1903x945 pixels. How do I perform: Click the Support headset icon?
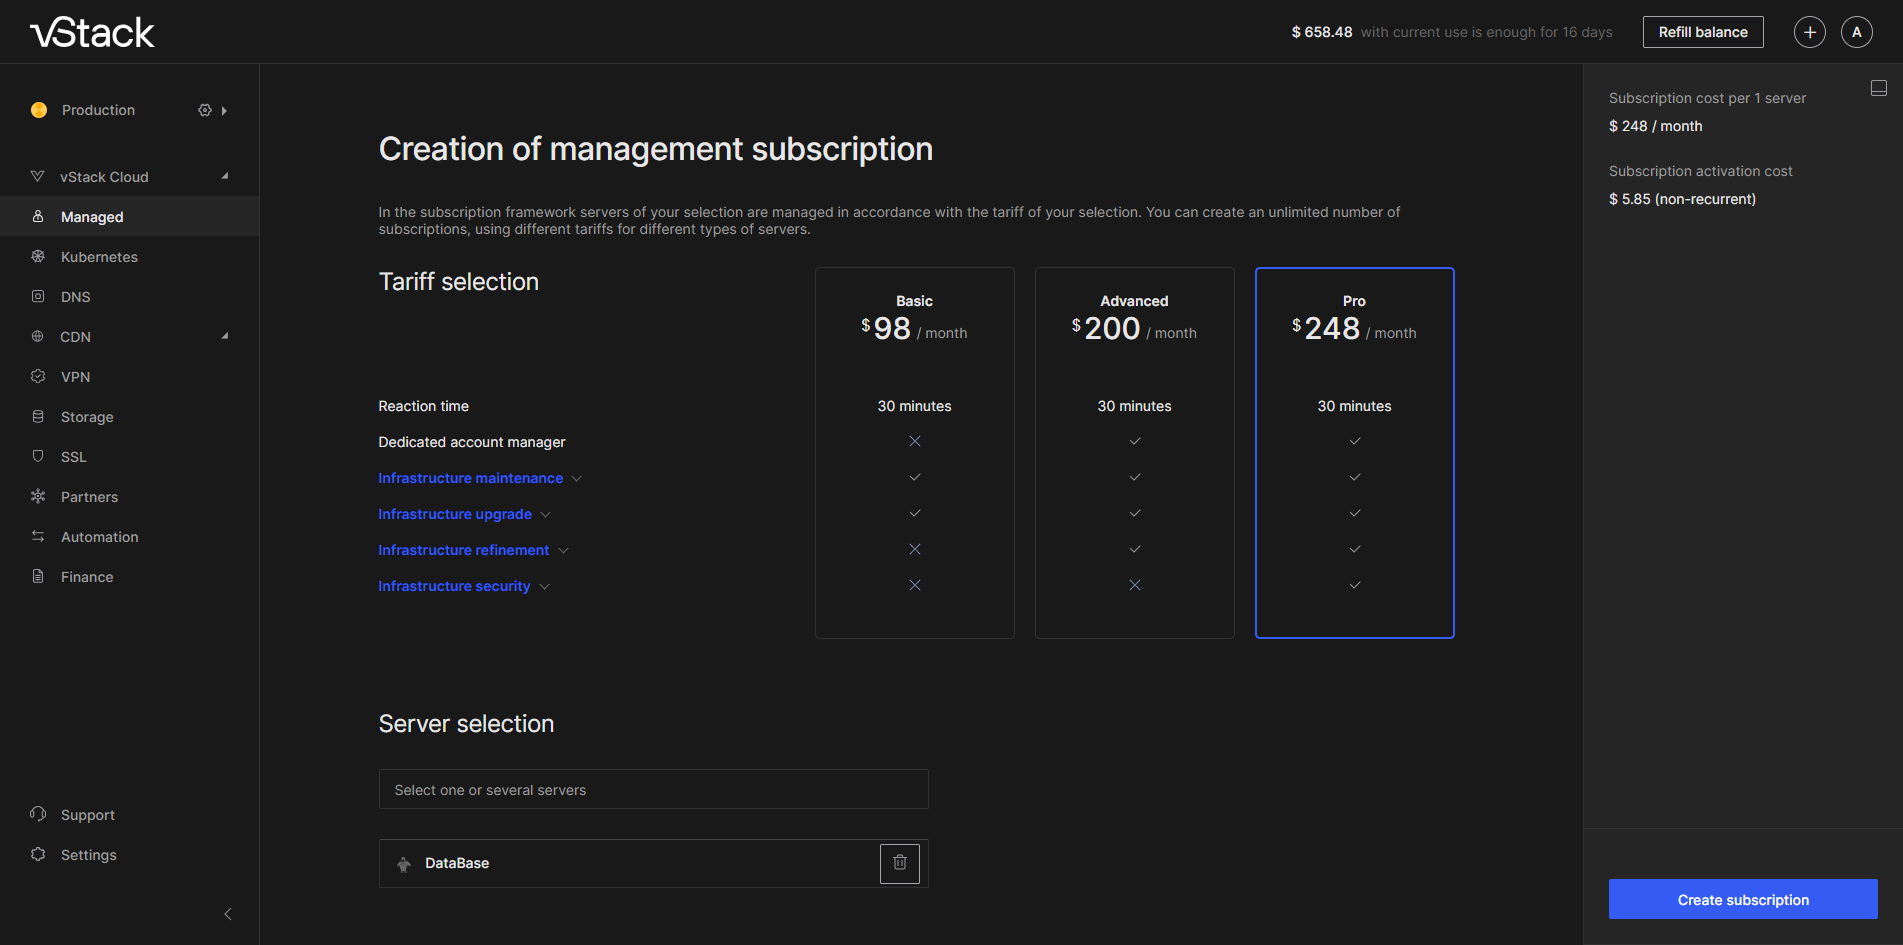pos(38,814)
